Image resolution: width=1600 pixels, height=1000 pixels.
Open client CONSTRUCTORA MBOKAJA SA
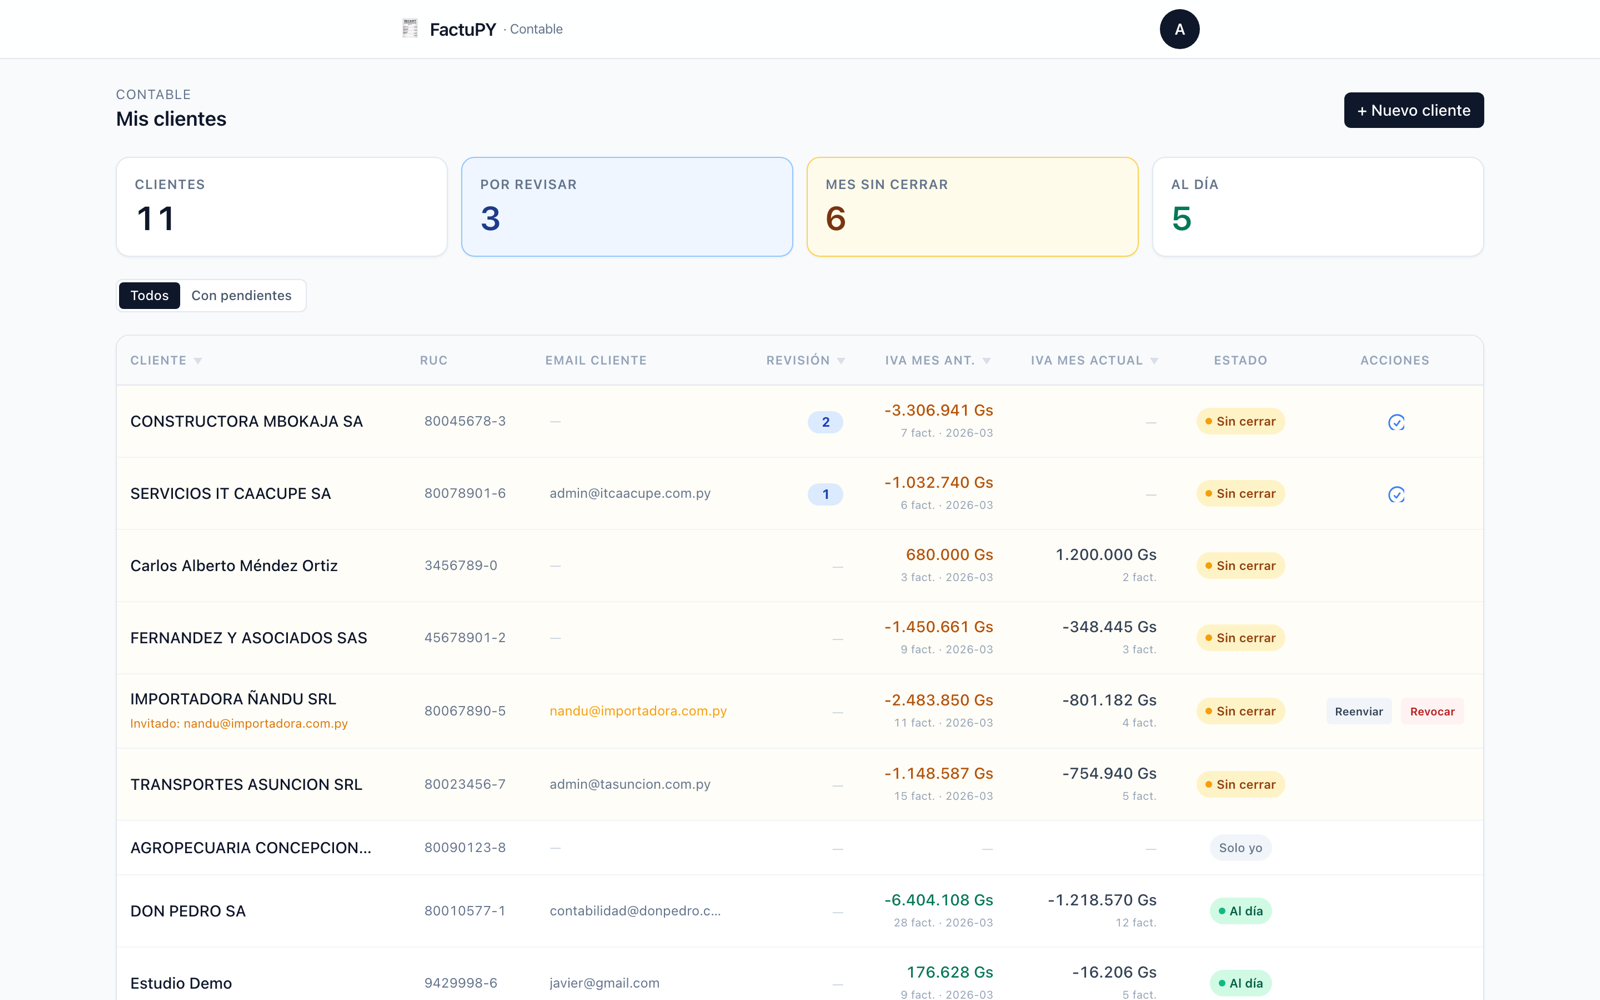pyautogui.click(x=246, y=421)
